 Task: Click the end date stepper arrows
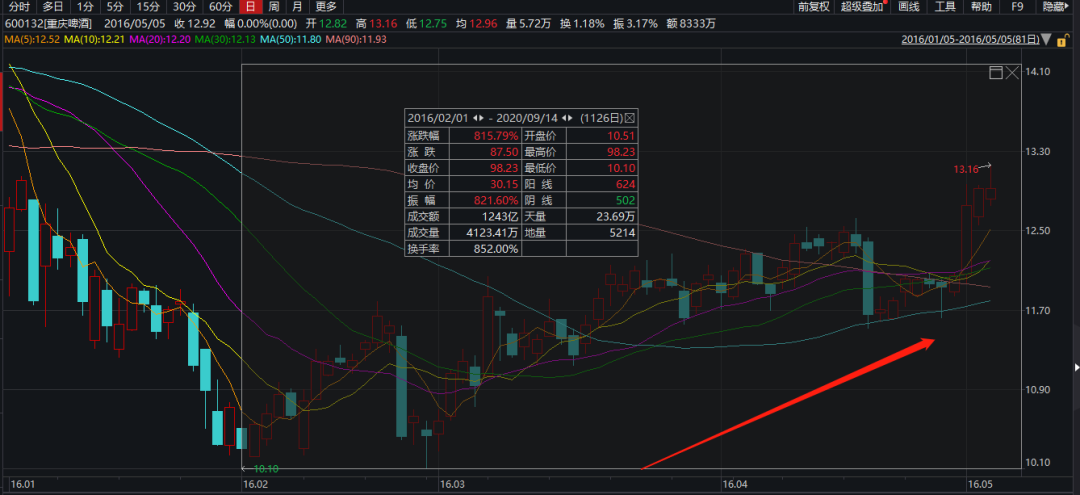pos(568,117)
